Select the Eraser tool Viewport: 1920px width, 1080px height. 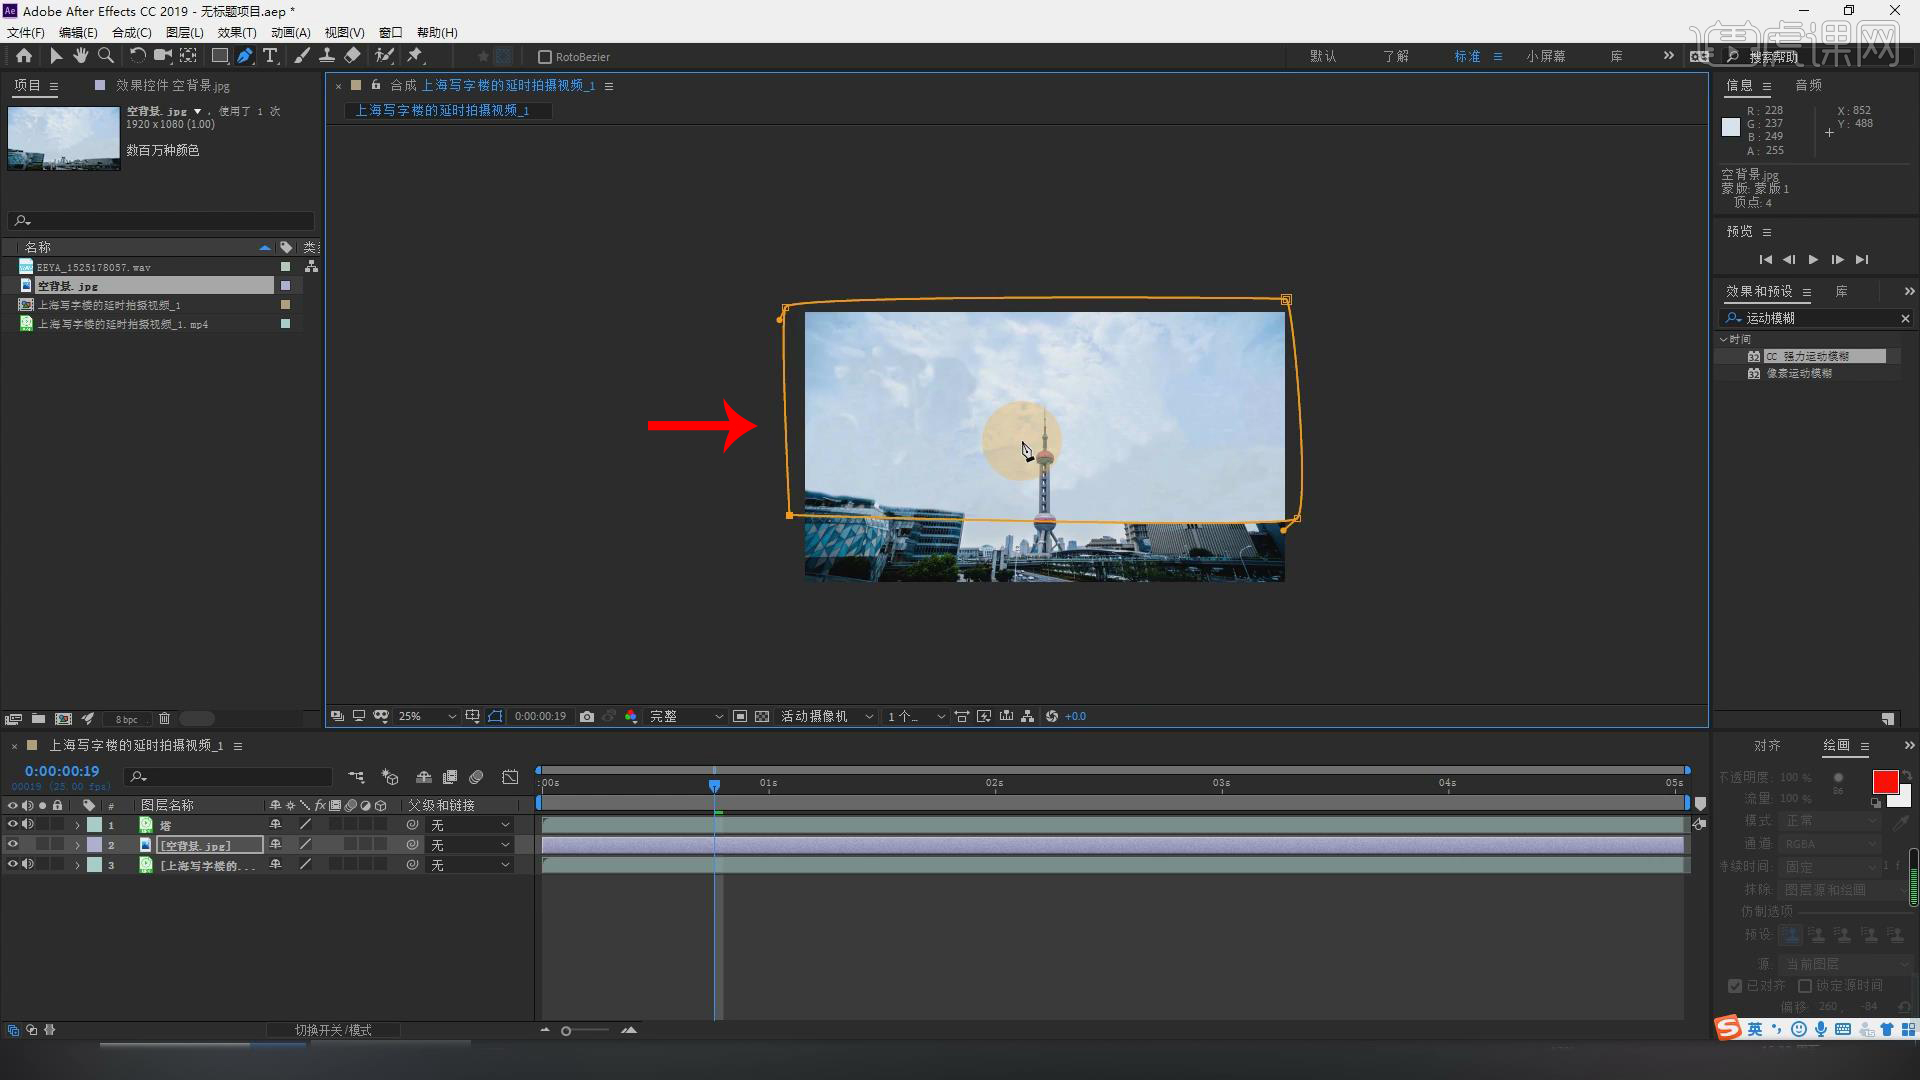(352, 56)
